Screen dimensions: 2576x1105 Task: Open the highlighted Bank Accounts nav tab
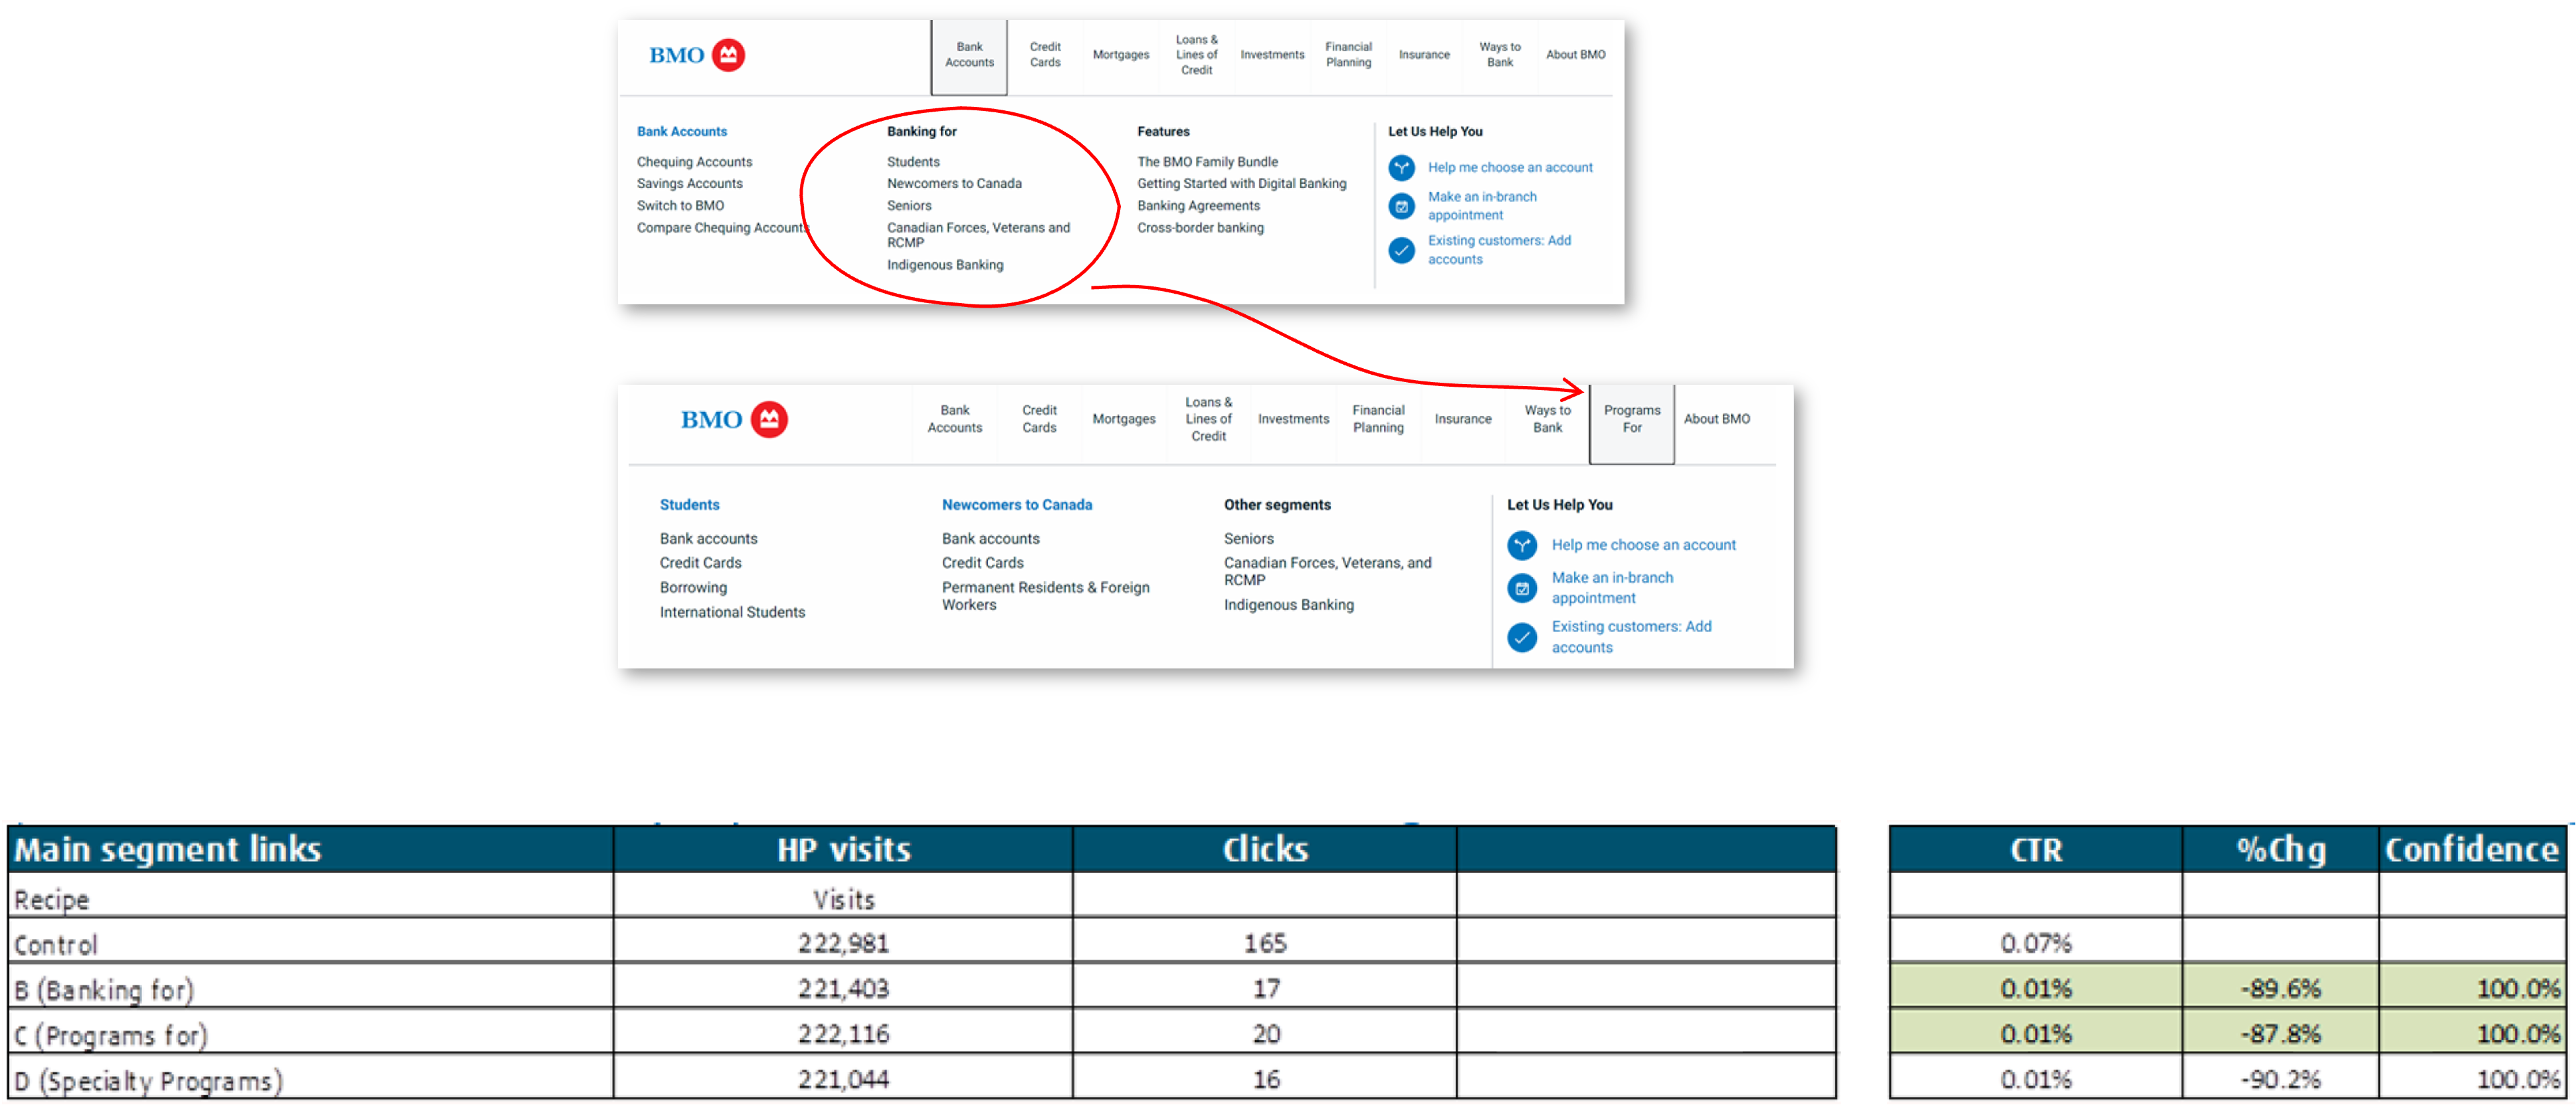(969, 56)
